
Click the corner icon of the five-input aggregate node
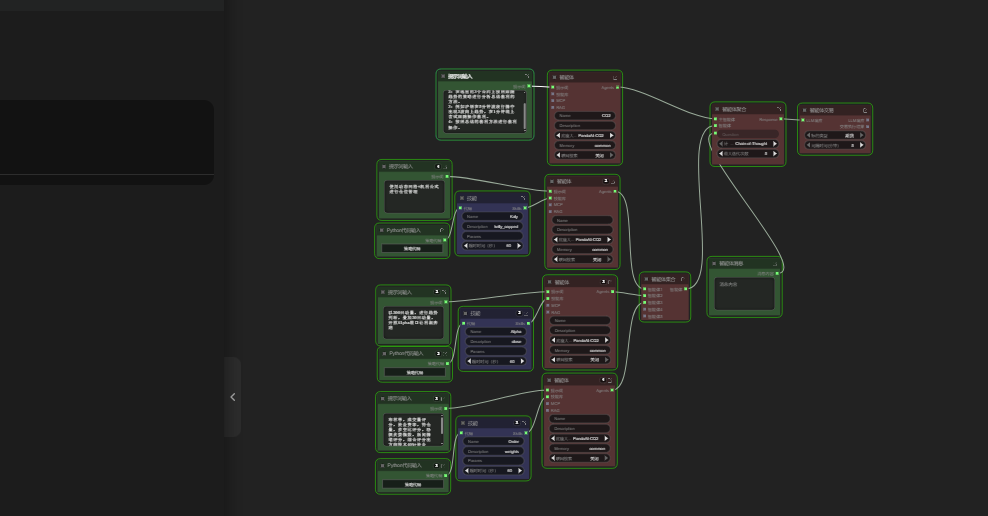[x=682, y=279]
